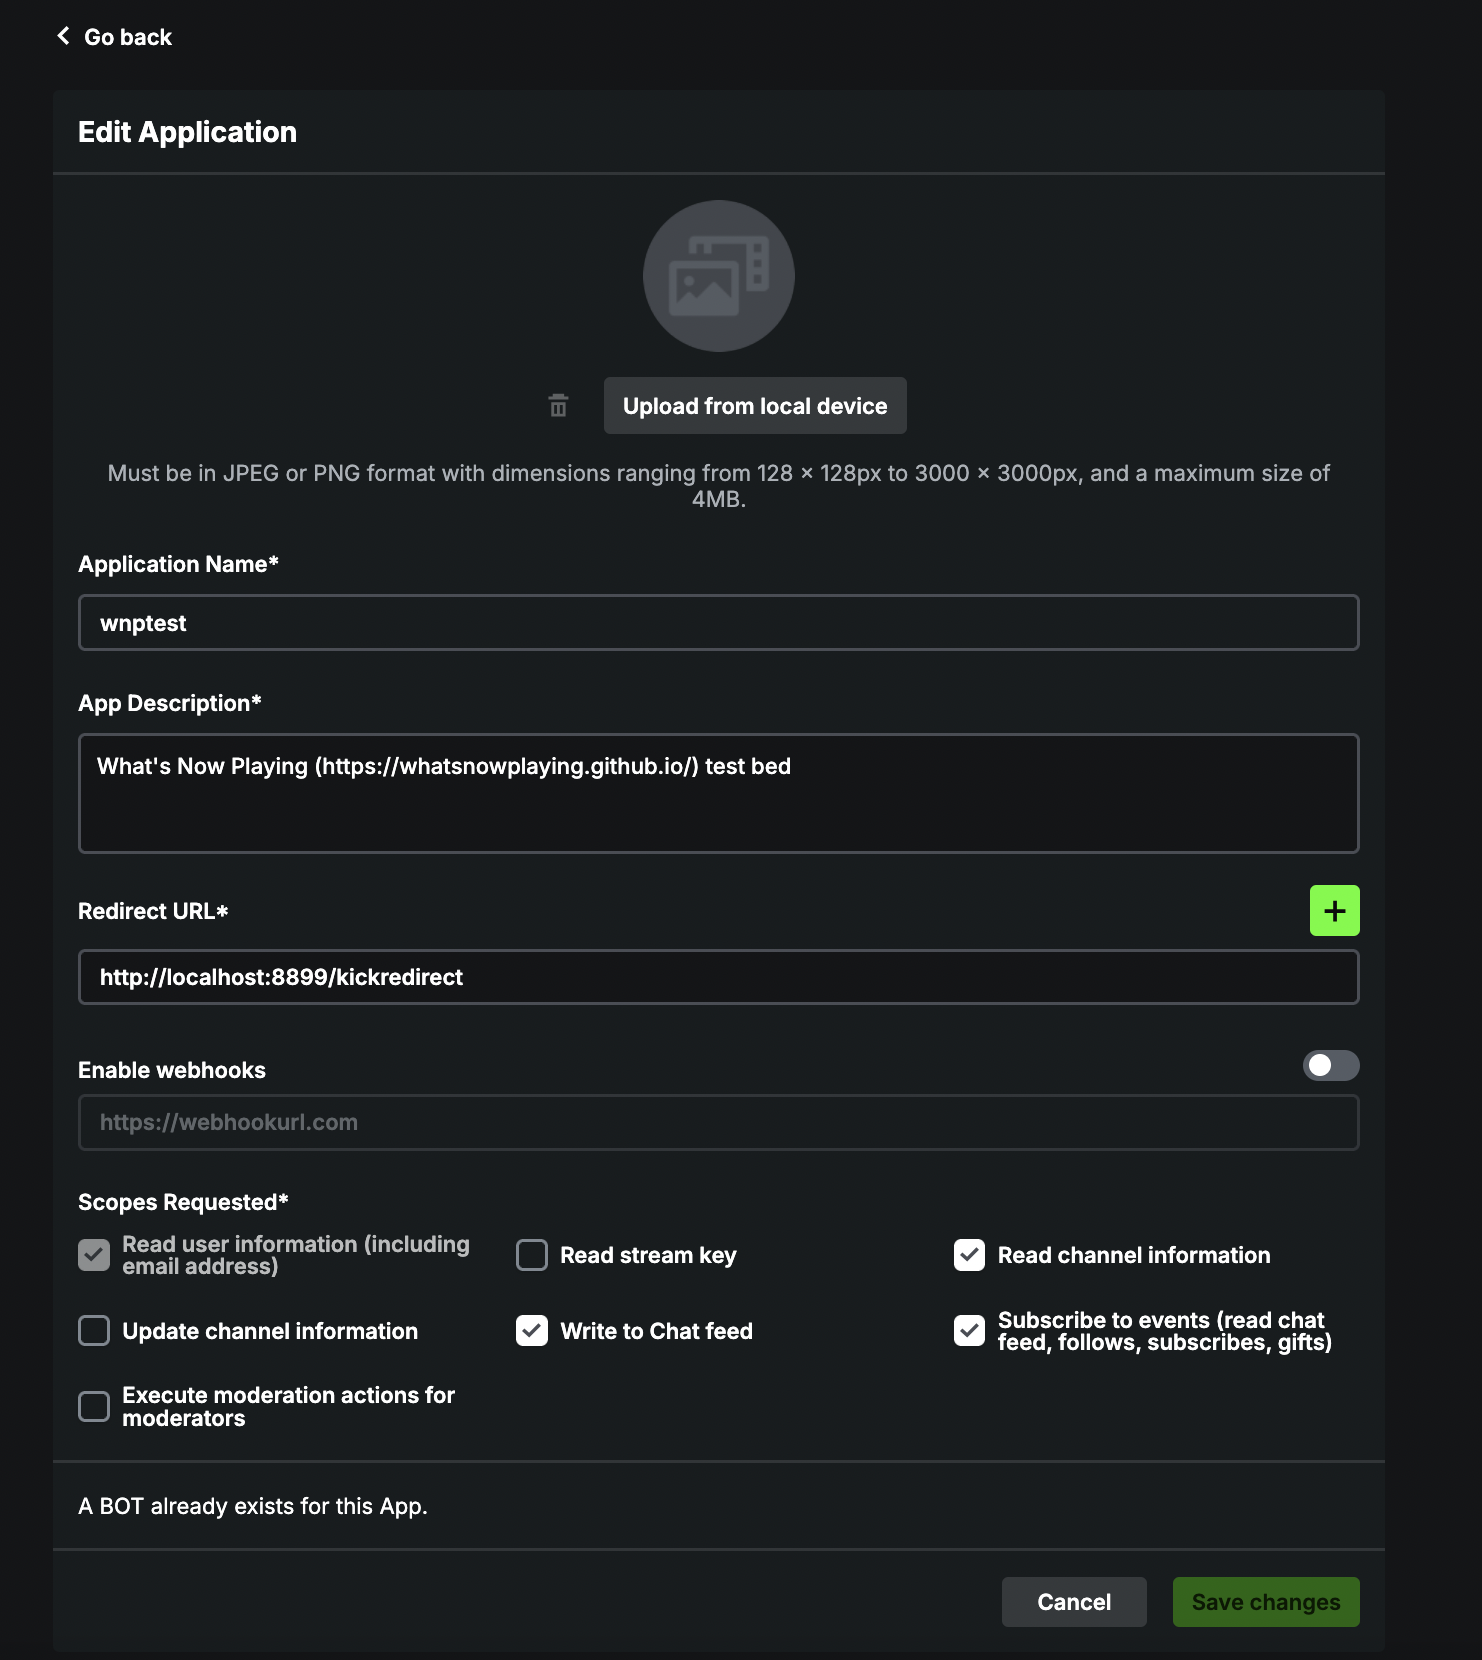
Task: Click into the App Description text area
Action: tap(718, 793)
